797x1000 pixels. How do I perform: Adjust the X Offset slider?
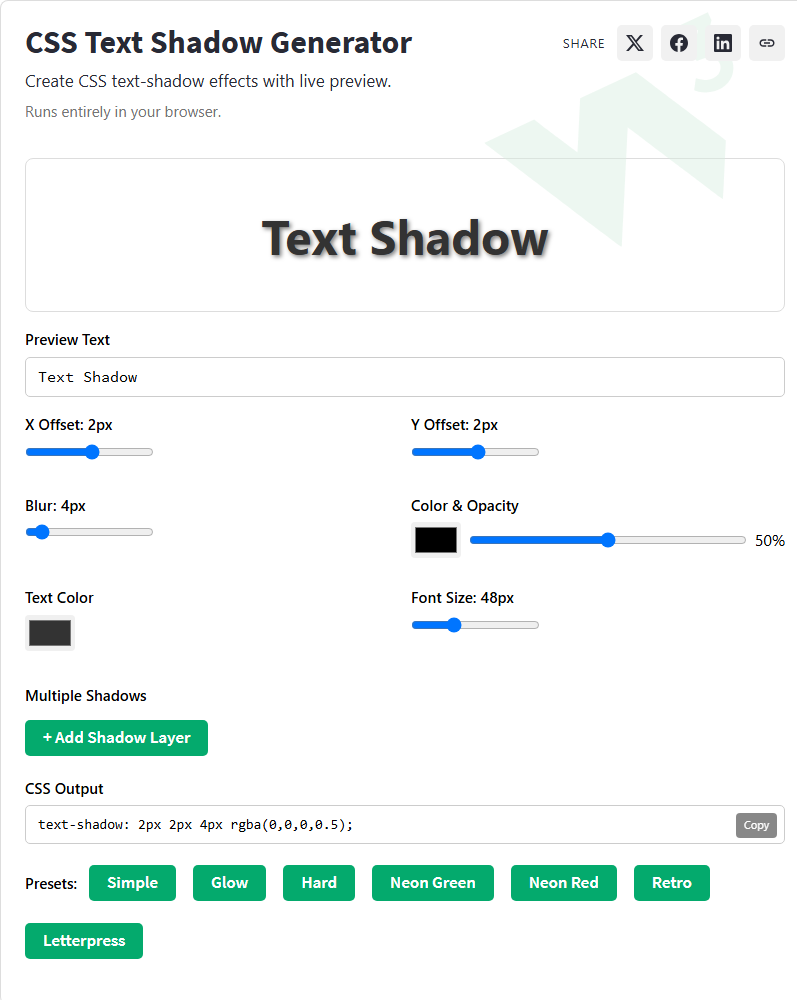pos(89,452)
